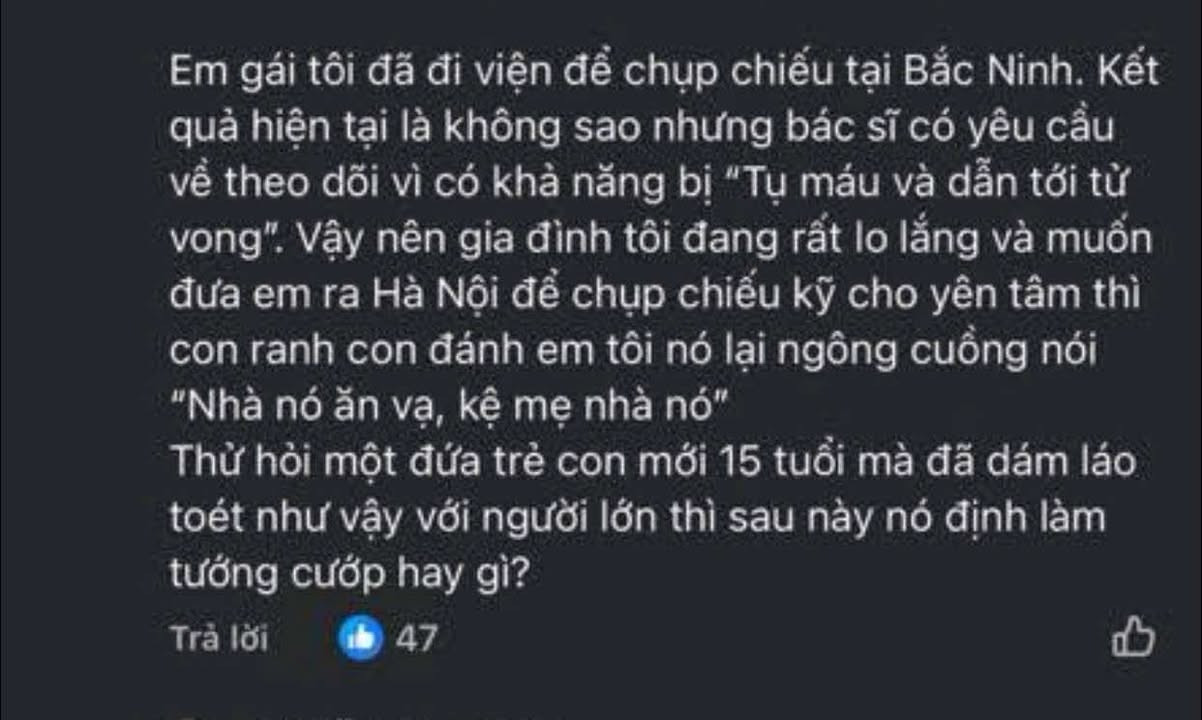
Task: Click the quote "Nhà nó ăn vạ, kệ mẹ nhà nó"
Action: [446, 410]
